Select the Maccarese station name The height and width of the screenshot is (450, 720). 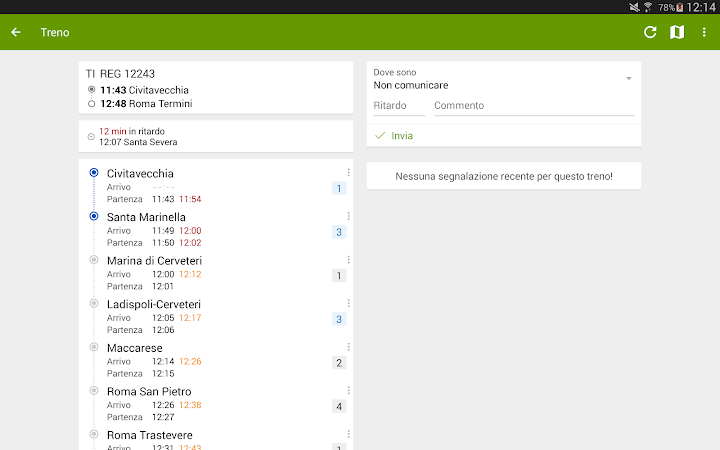[x=135, y=348]
